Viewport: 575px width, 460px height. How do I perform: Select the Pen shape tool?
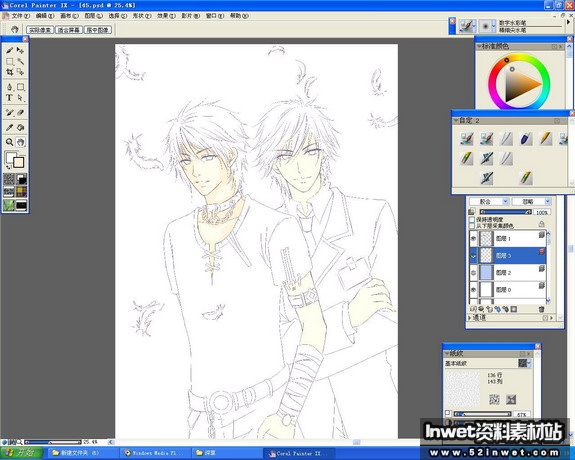click(x=10, y=87)
